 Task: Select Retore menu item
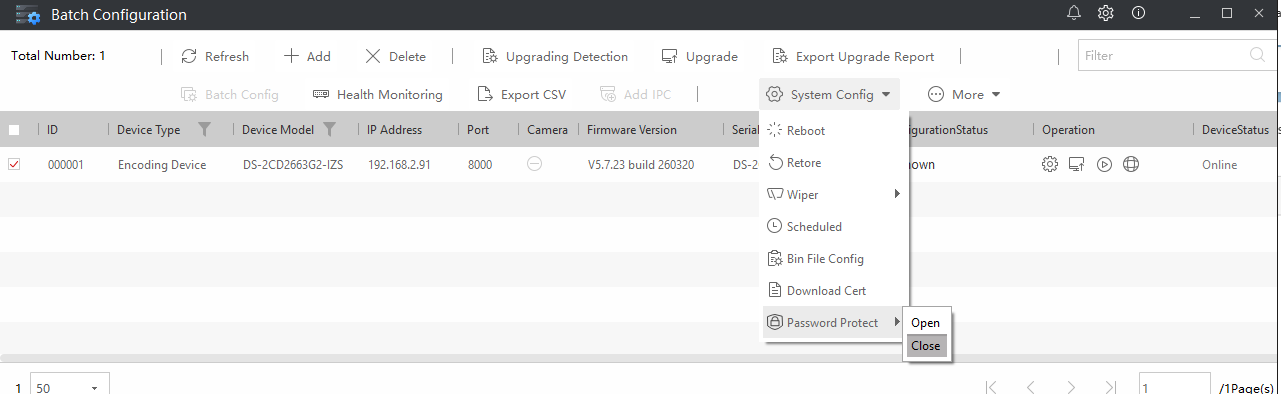click(834, 162)
